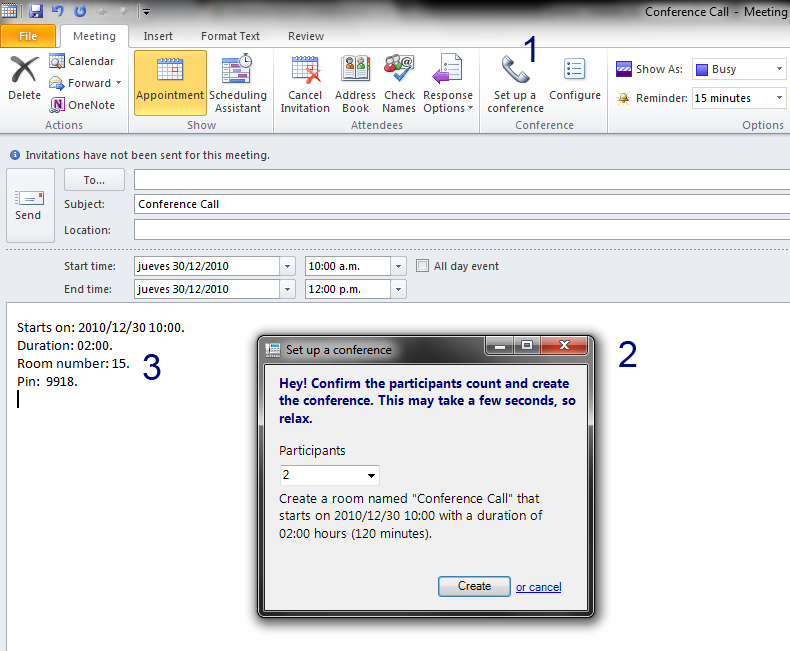This screenshot has width=790, height=651.
Task: Open the Calendar from Actions group
Action: point(82,61)
